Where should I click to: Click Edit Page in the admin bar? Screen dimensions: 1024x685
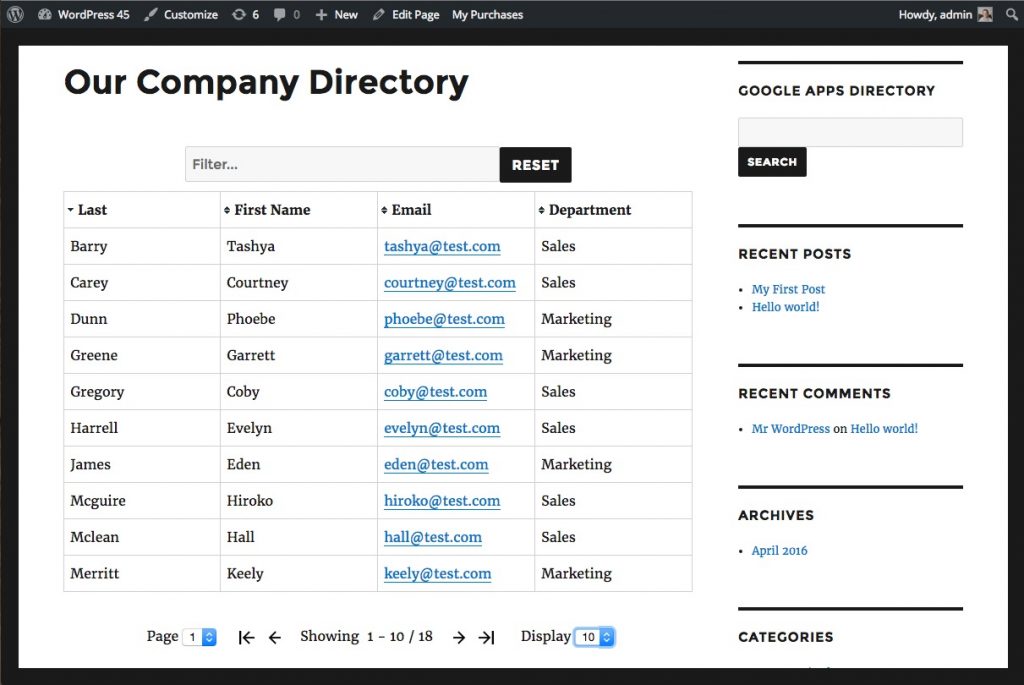(x=406, y=14)
